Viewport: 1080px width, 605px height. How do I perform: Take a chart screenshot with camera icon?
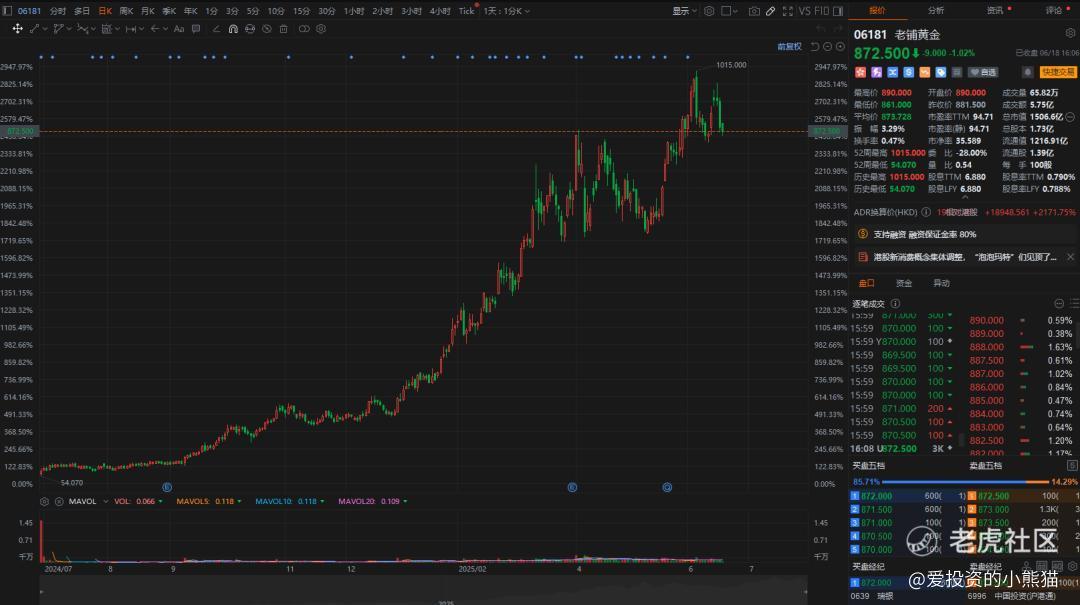pyautogui.click(x=754, y=11)
